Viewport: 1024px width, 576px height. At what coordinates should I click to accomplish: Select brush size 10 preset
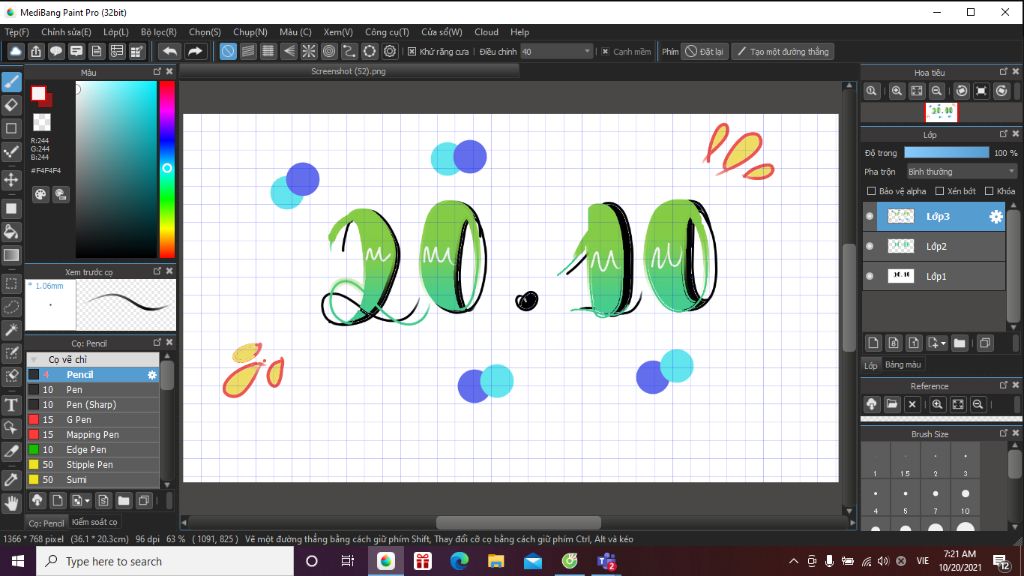(x=965, y=500)
